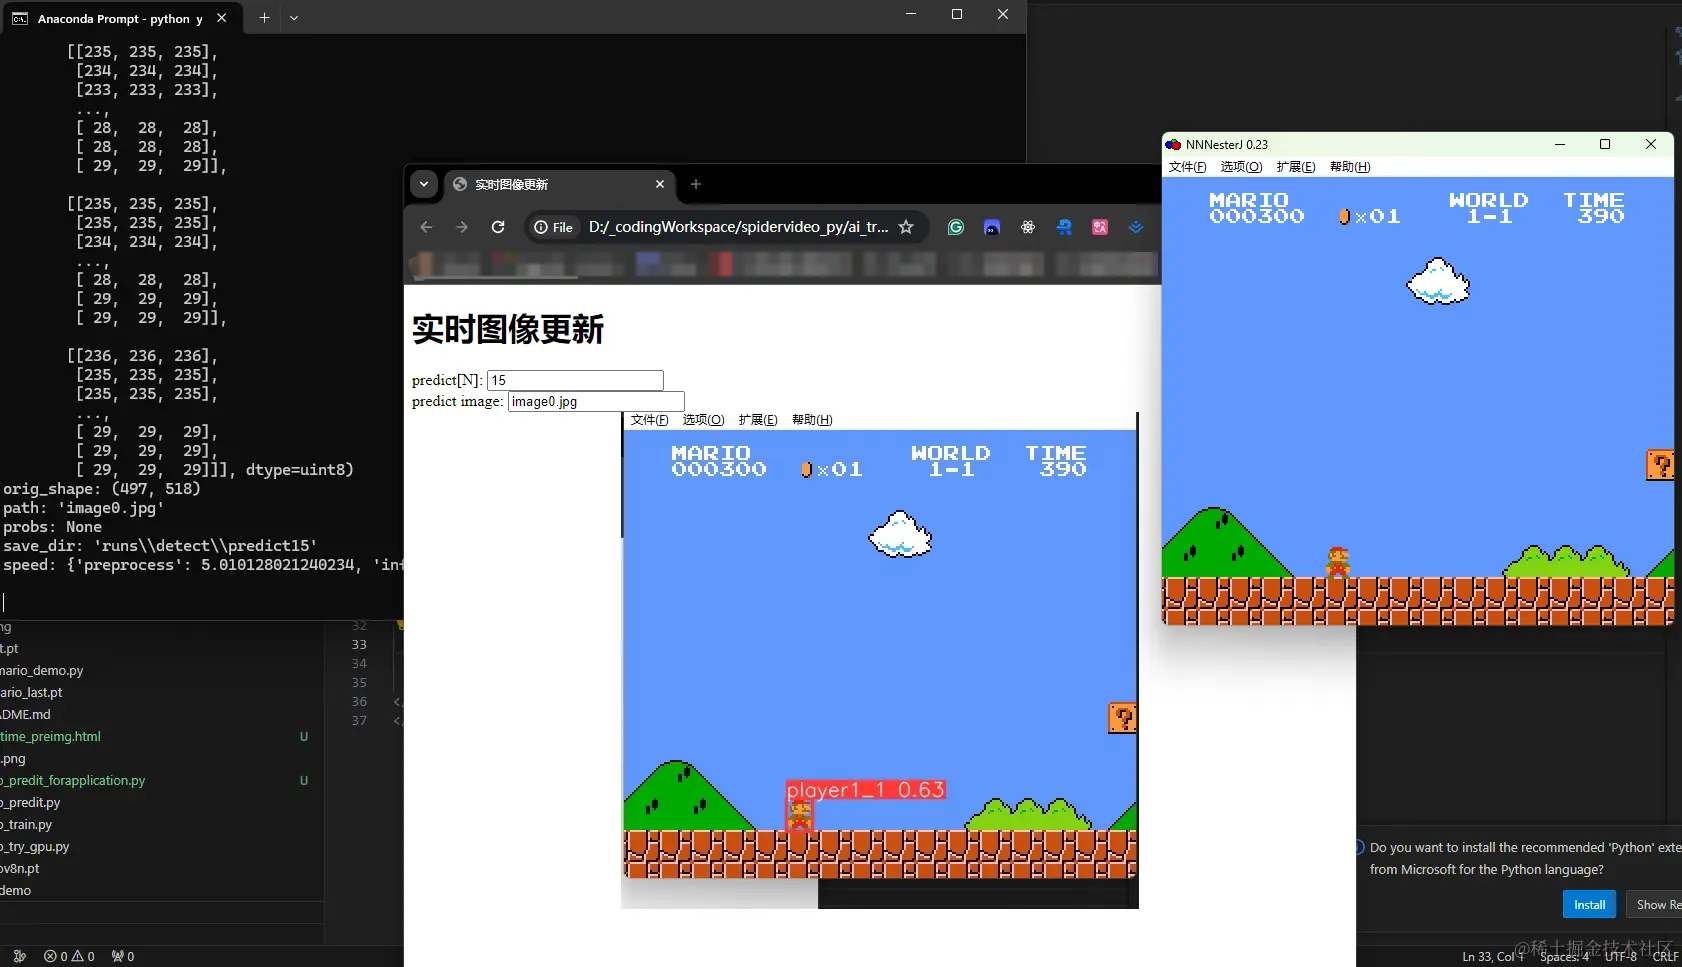Click the question block in NNNesterJ game
Screen dimensions: 1682x967
coord(1660,465)
